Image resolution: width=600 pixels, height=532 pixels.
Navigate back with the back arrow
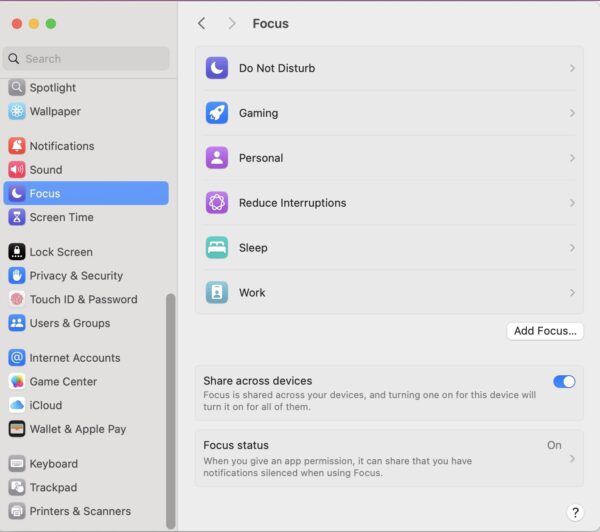pyautogui.click(x=202, y=23)
